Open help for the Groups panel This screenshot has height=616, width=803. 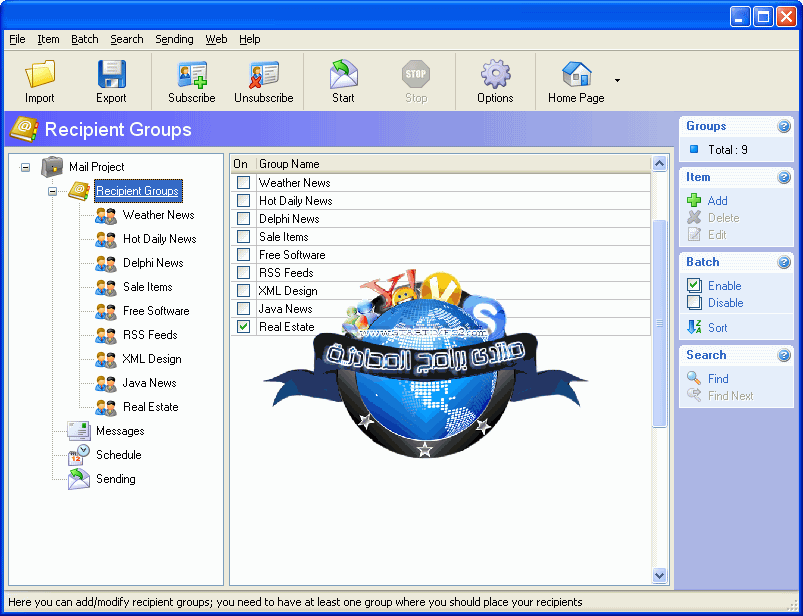tap(784, 126)
